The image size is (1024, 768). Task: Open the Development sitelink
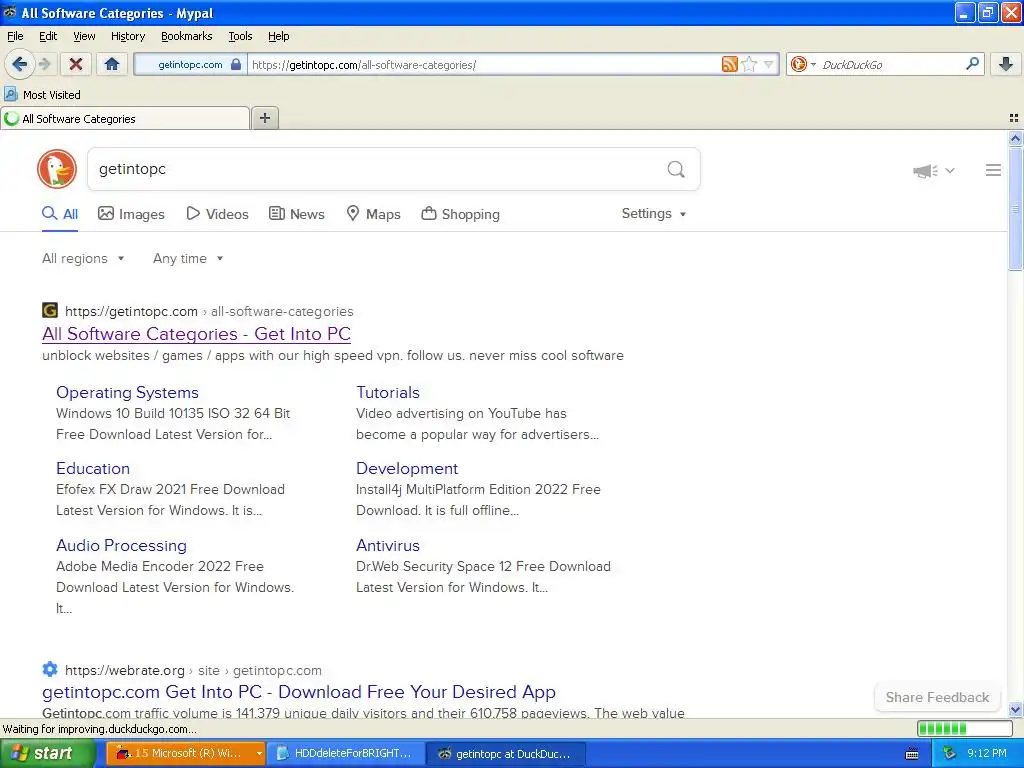pos(407,468)
